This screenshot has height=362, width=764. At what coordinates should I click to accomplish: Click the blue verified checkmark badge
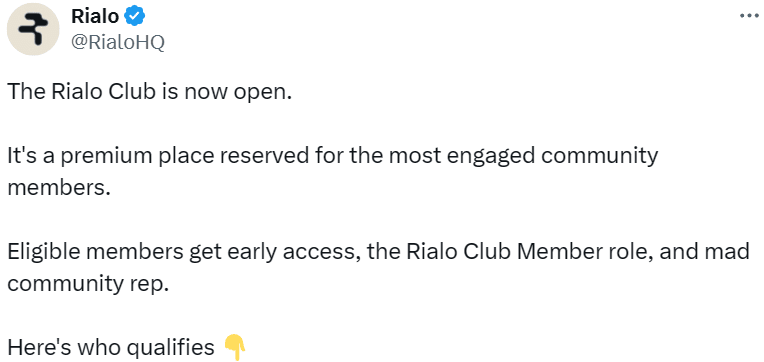pyautogui.click(x=134, y=17)
